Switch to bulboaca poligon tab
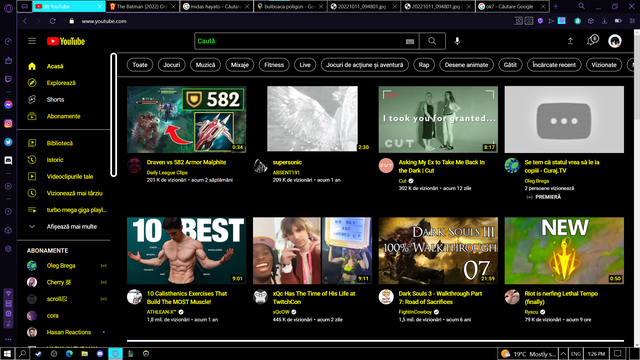The image size is (640, 360). pos(290,7)
